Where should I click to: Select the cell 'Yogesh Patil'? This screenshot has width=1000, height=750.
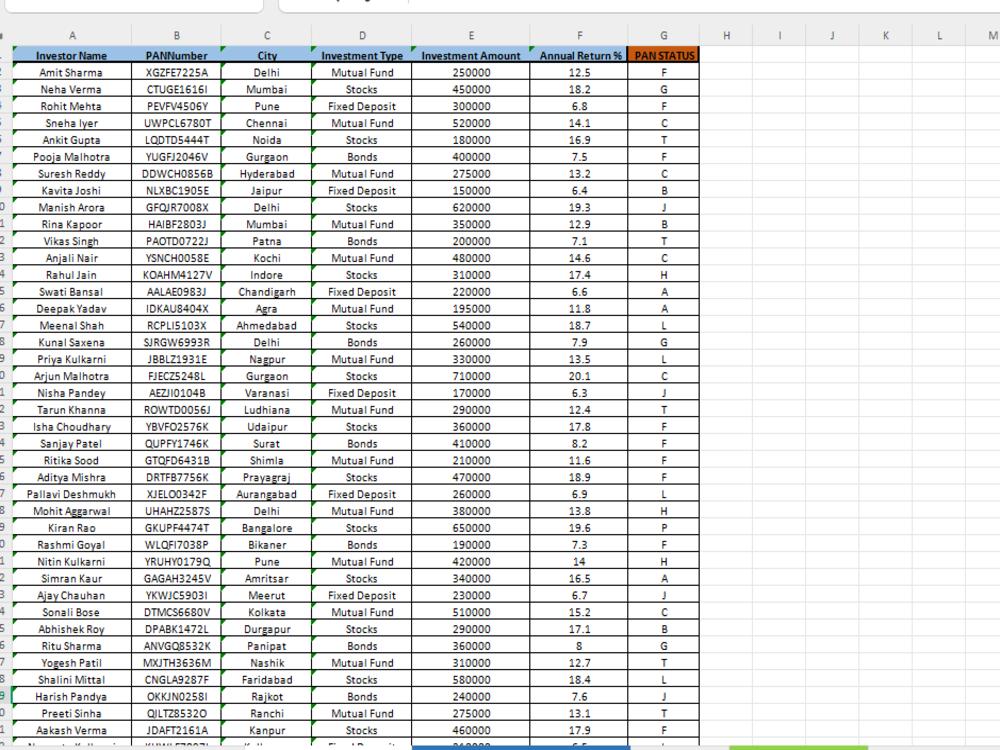tap(72, 663)
